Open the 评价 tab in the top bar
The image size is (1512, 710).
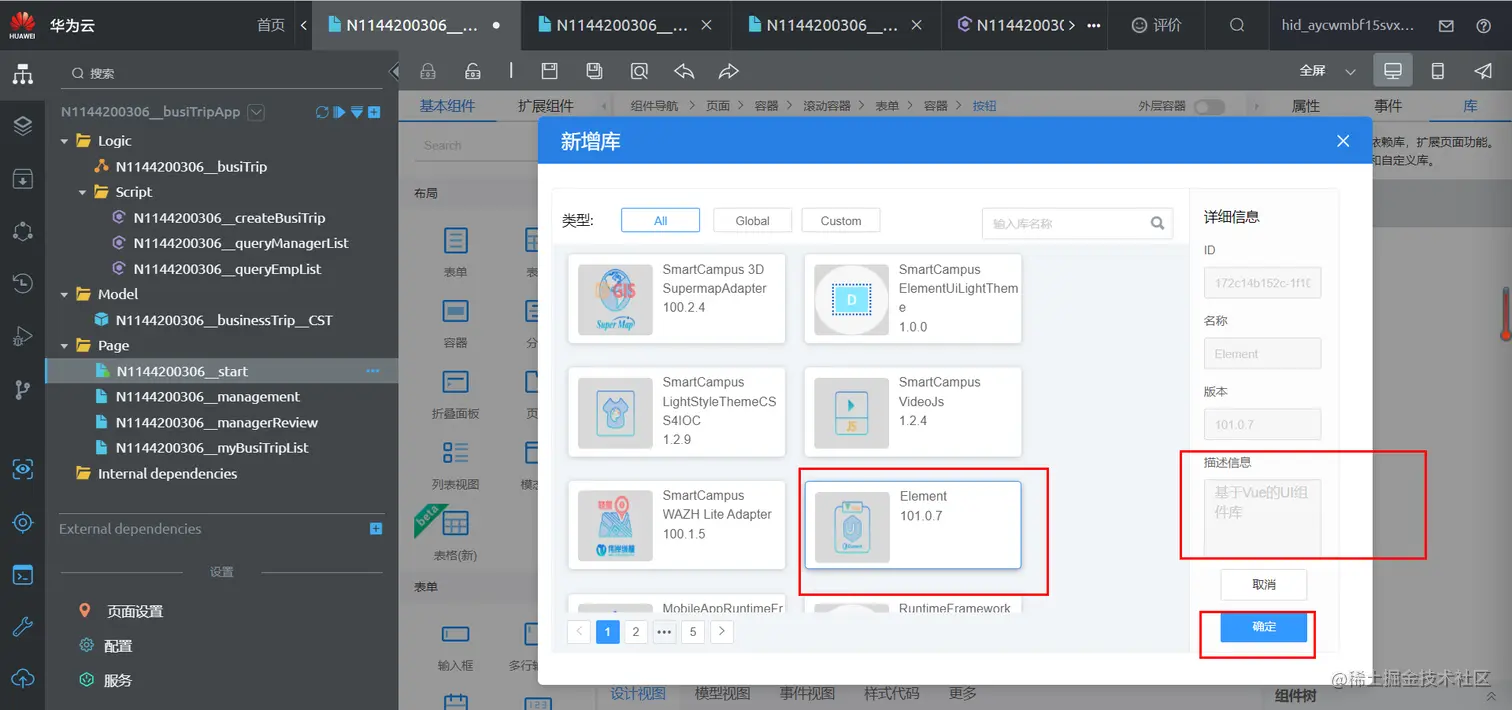pos(1156,25)
